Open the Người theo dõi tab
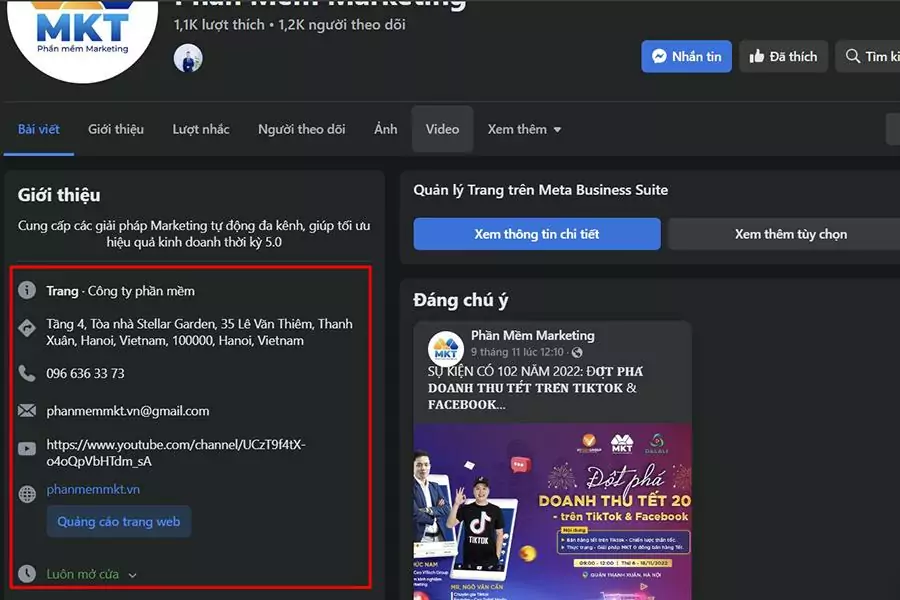 point(302,129)
